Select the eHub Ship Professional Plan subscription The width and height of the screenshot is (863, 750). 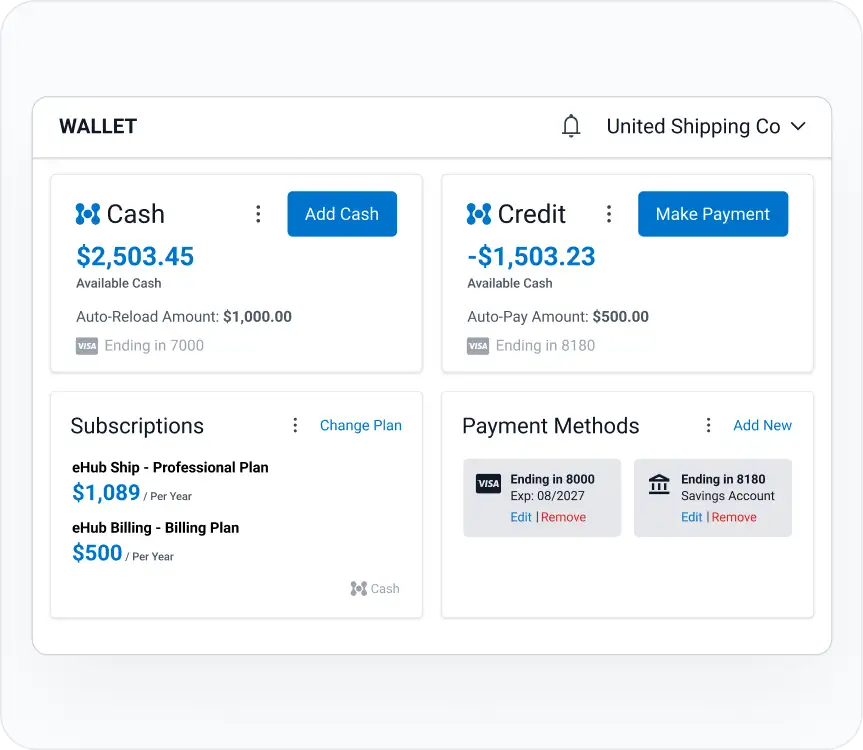170,467
